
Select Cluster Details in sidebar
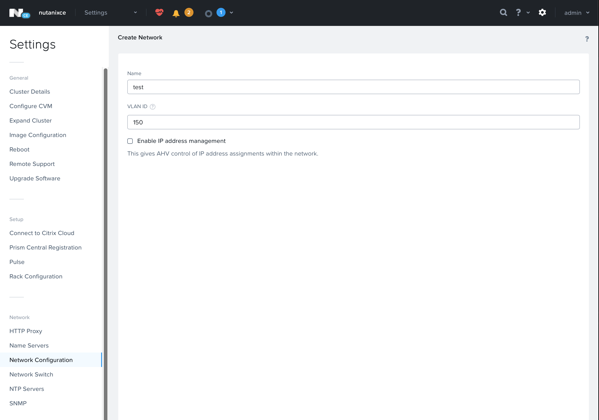pos(30,92)
